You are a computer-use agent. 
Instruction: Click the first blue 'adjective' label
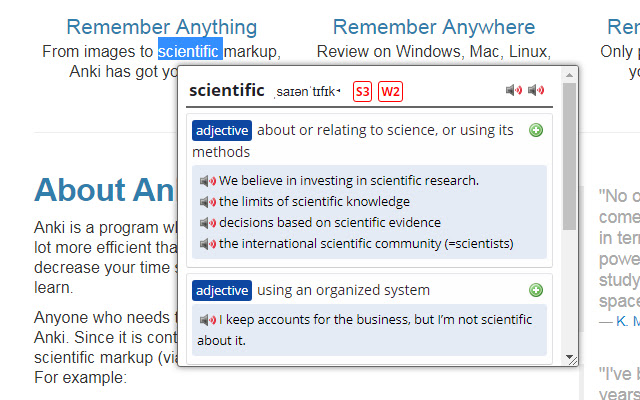[222, 130]
